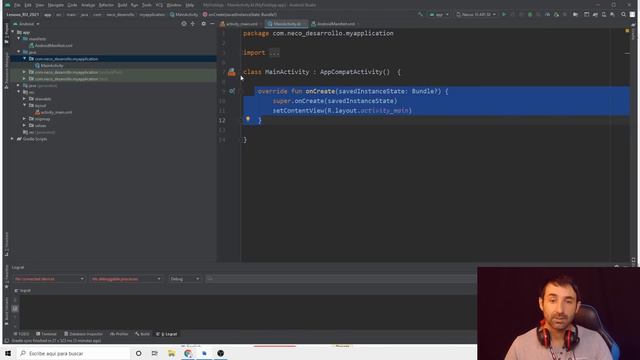Open the Profiler tool window tab

[119, 334]
